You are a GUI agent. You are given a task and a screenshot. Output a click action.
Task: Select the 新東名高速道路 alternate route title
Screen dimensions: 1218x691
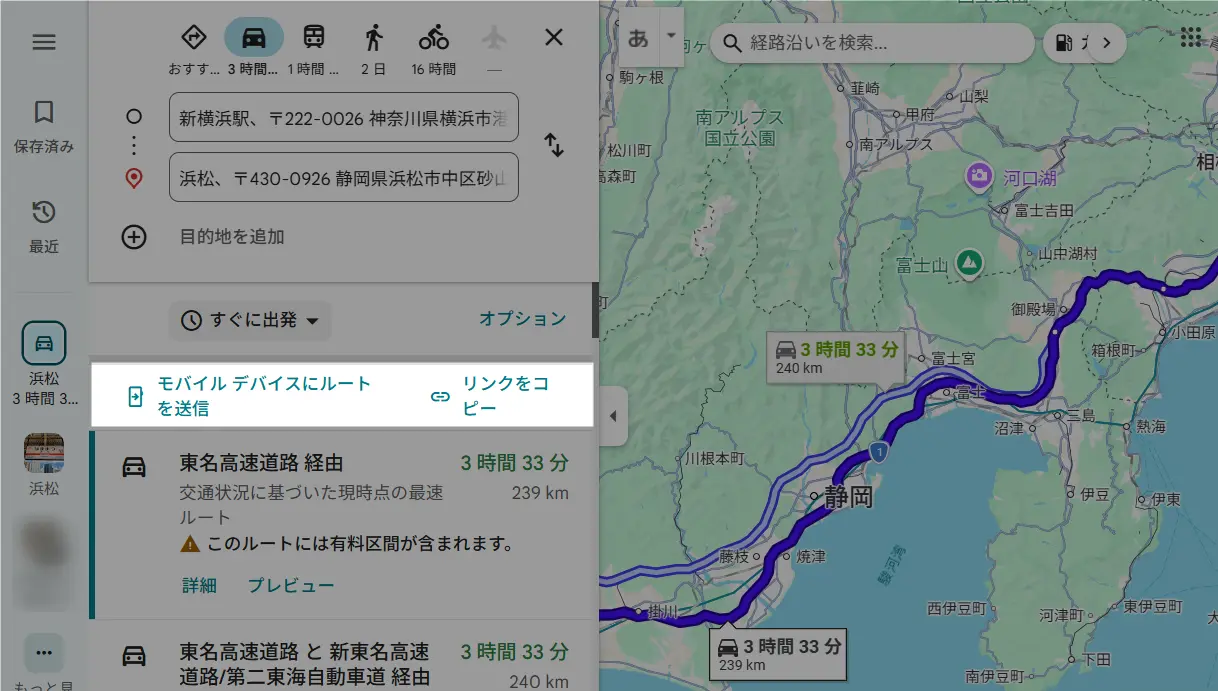304,664
